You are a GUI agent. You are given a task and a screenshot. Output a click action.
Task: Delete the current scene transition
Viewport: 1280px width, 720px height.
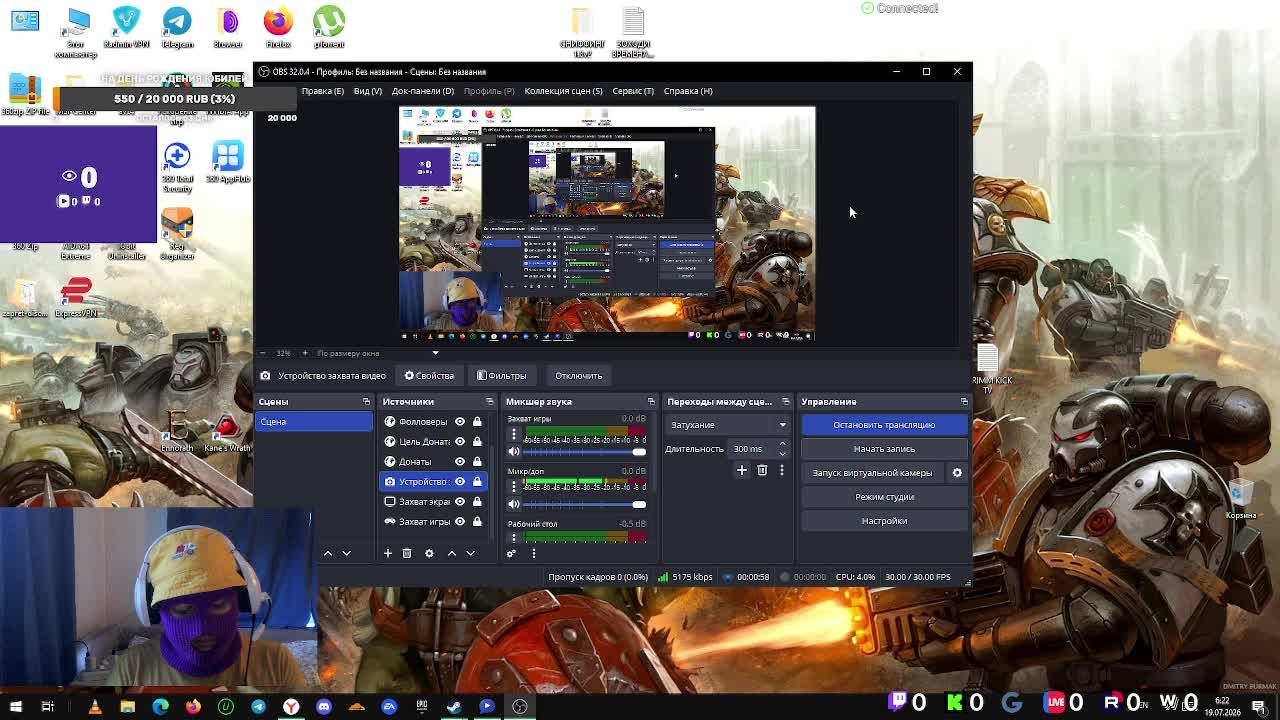tap(762, 470)
